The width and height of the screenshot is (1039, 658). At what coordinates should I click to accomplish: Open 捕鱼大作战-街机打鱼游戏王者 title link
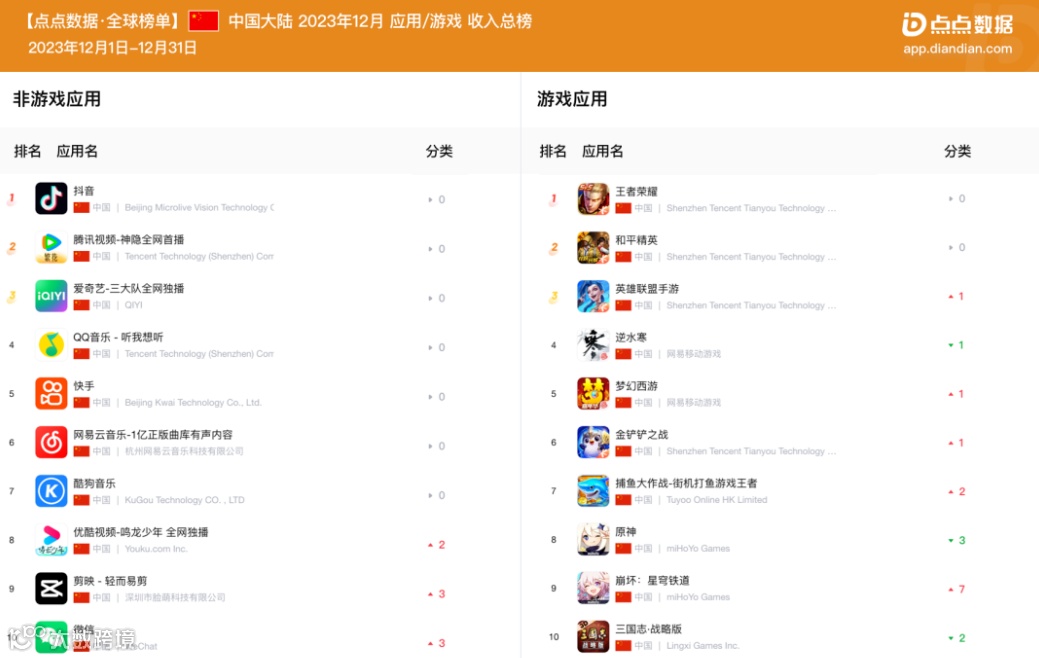pyautogui.click(x=686, y=483)
